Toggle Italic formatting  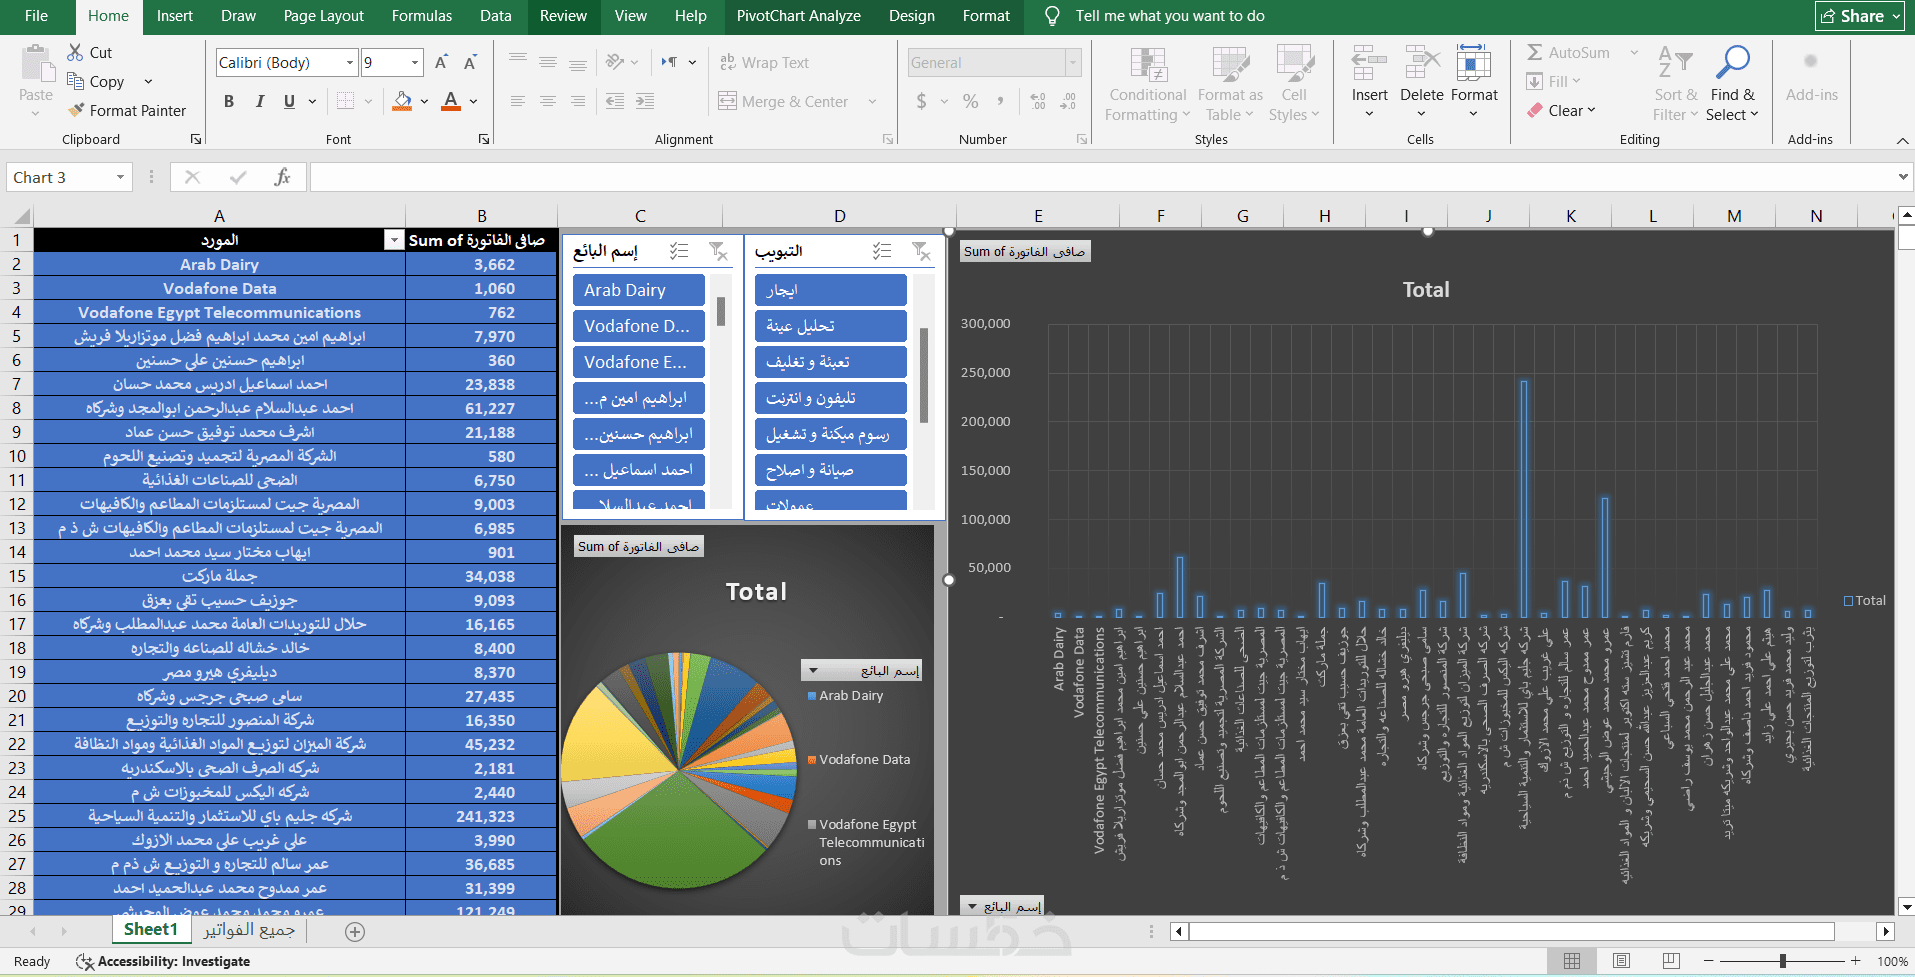click(x=260, y=101)
